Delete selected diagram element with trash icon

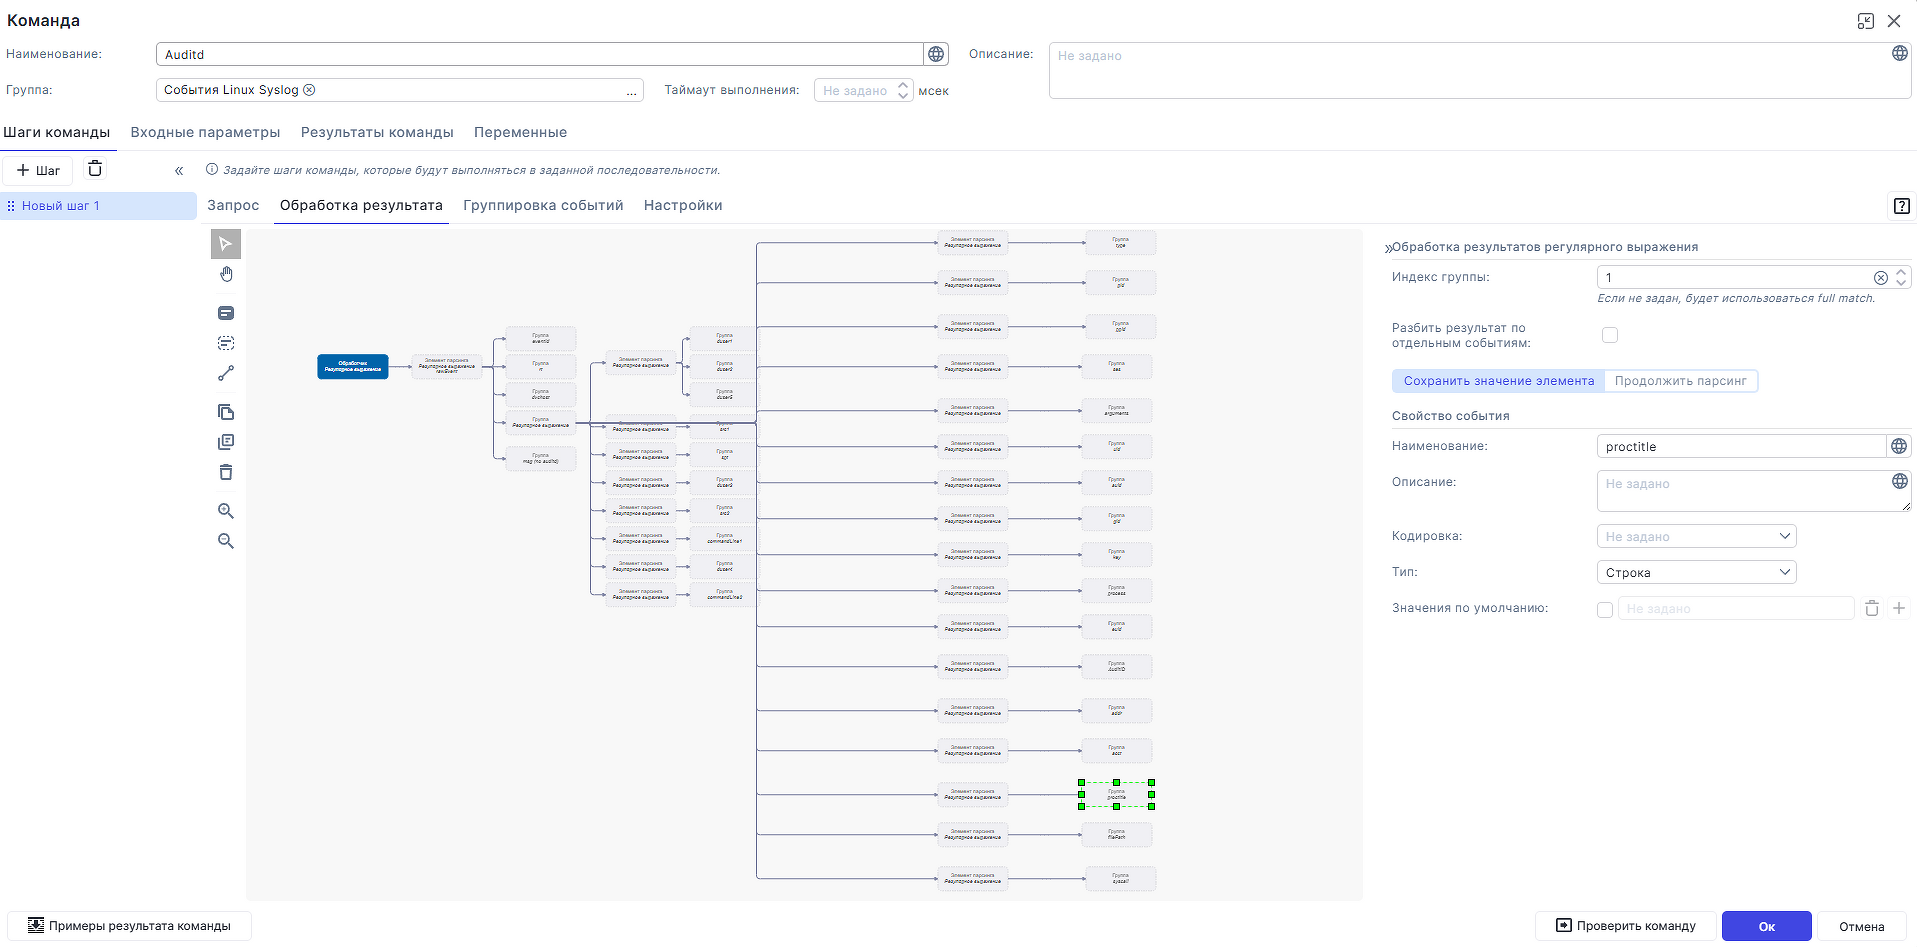coord(226,472)
